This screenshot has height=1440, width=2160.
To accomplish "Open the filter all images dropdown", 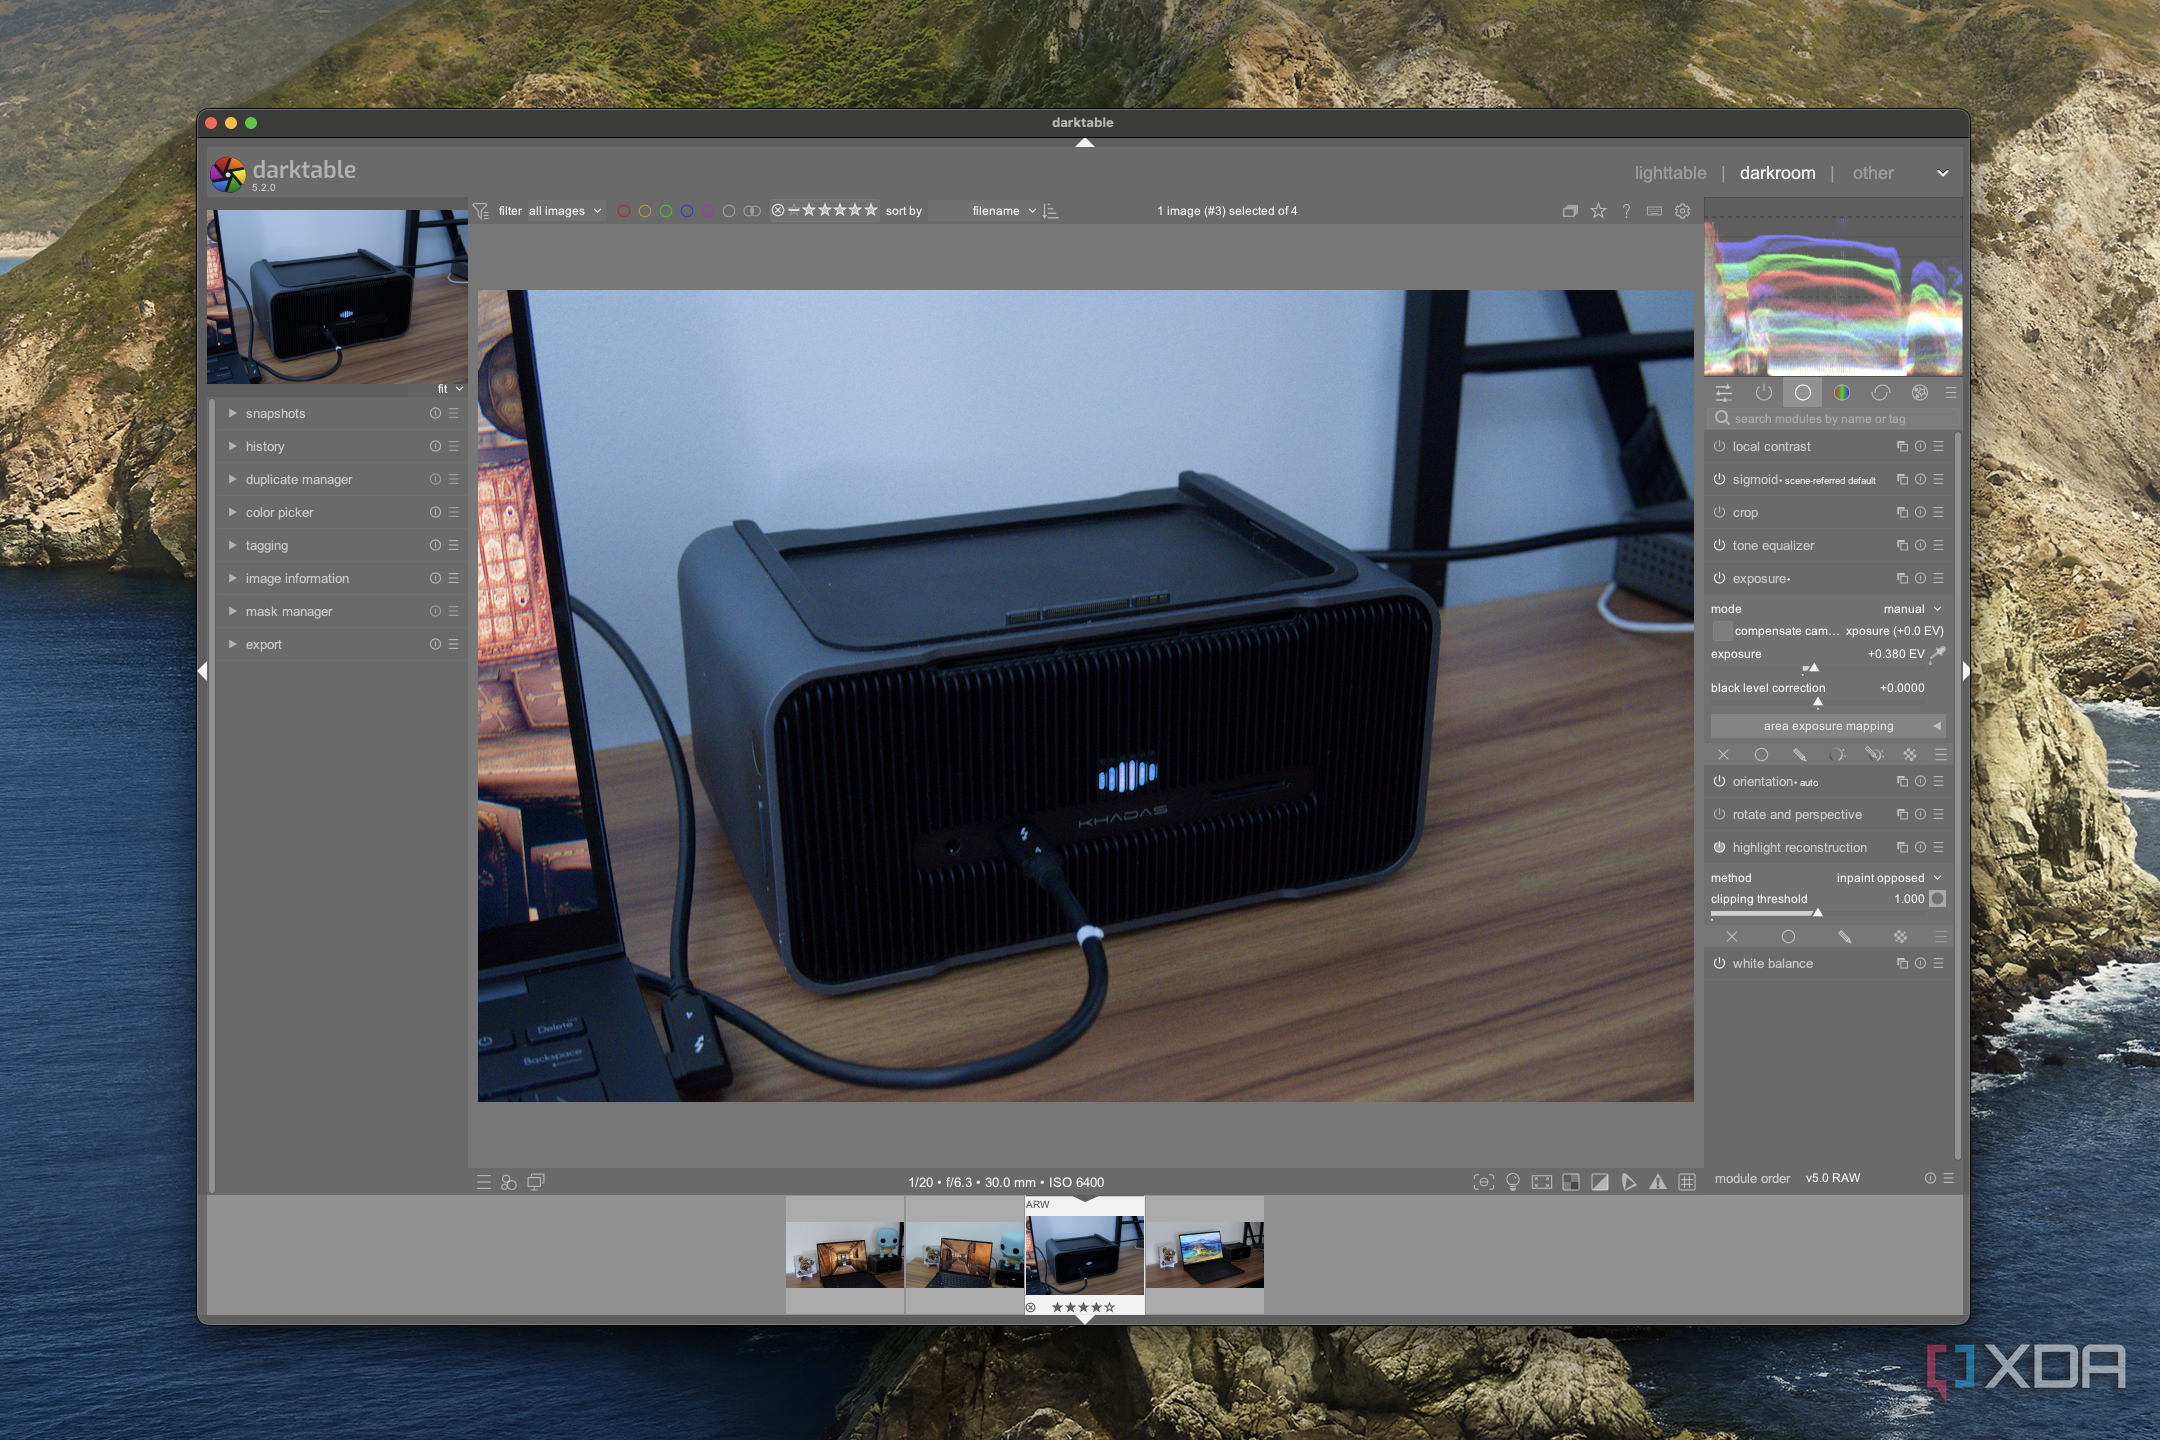I will click(x=565, y=211).
